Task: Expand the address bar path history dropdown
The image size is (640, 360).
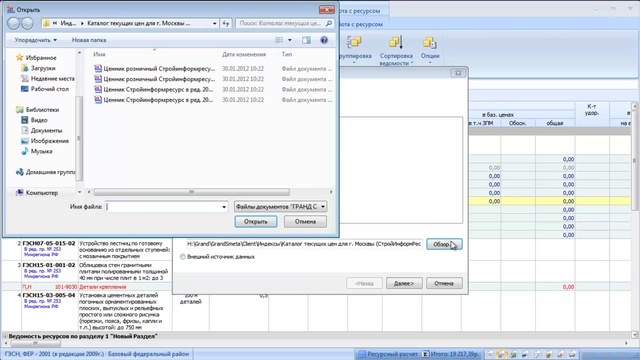Action: 214,23
